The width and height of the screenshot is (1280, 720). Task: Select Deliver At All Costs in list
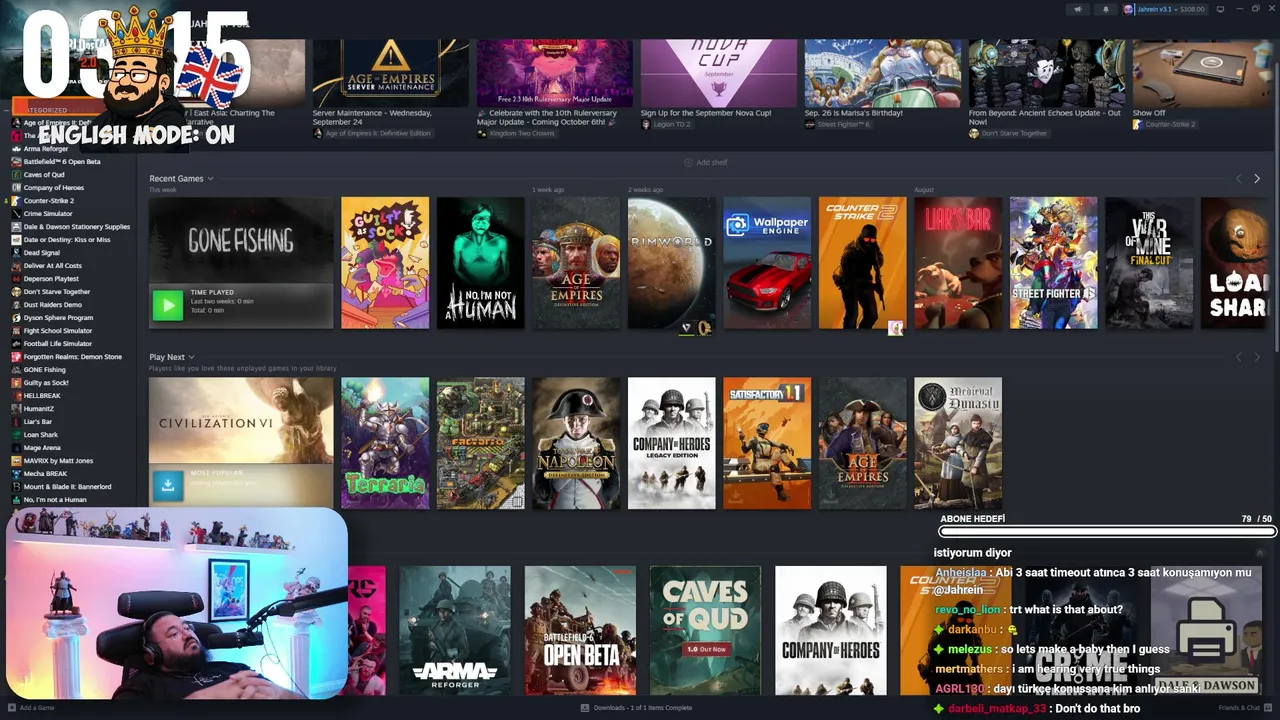click(x=52, y=266)
